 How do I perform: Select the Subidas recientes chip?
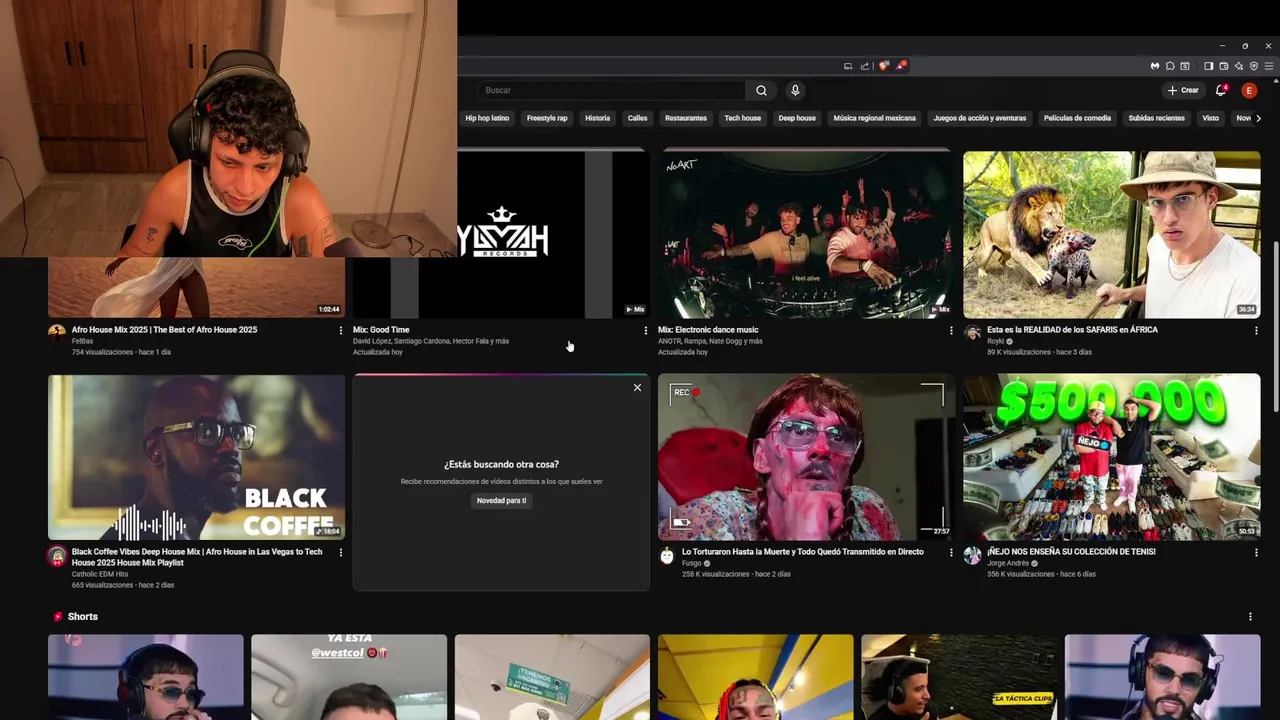[x=1156, y=118]
